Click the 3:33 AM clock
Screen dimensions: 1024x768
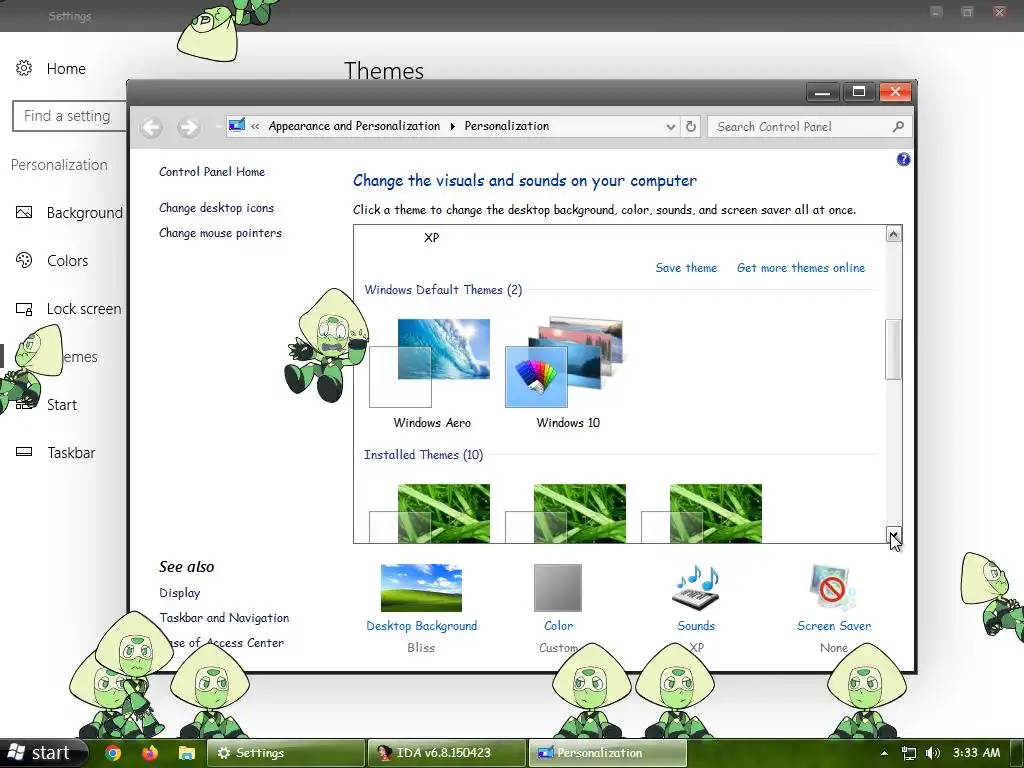coord(976,753)
